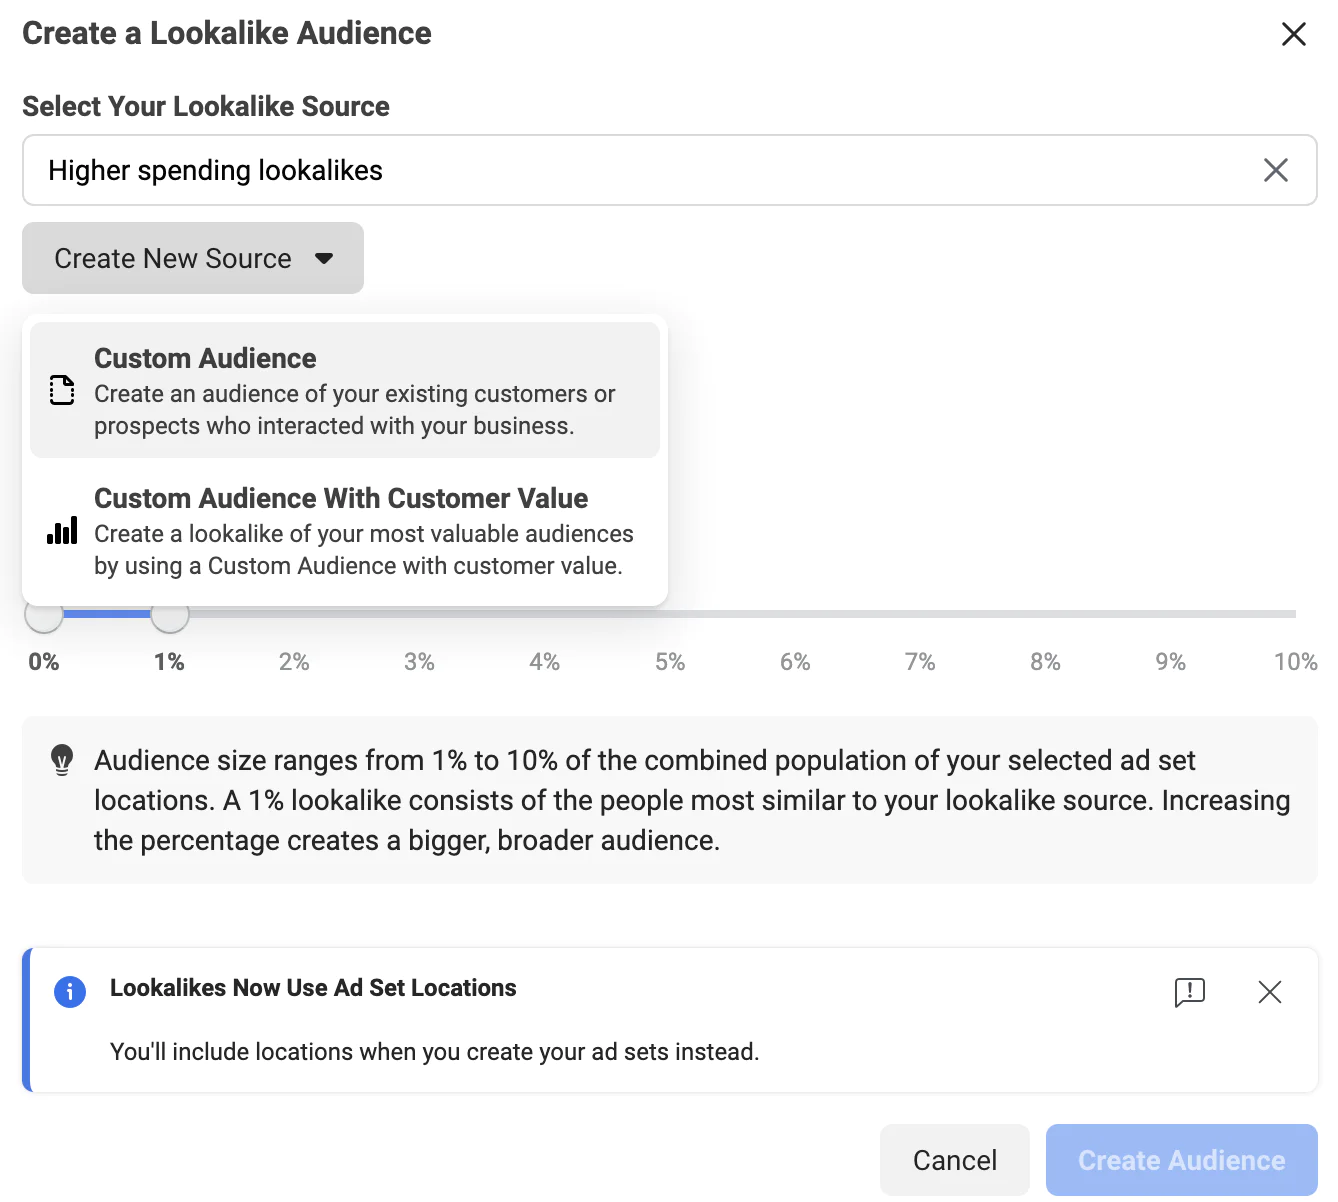Select the 10% mark on the audience scale
Screen dimensions: 1338x1202
coord(1296,661)
